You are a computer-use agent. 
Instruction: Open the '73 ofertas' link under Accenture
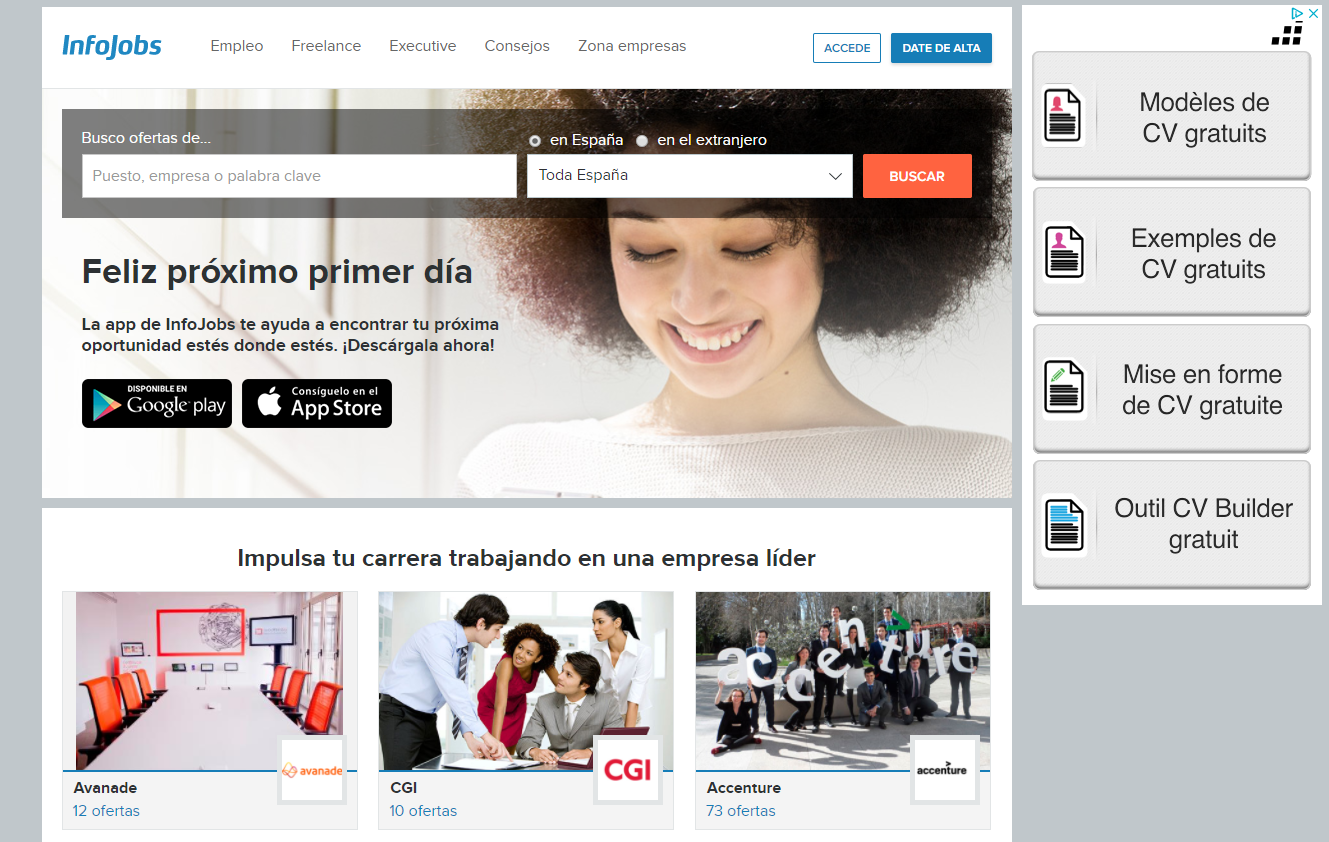click(740, 811)
